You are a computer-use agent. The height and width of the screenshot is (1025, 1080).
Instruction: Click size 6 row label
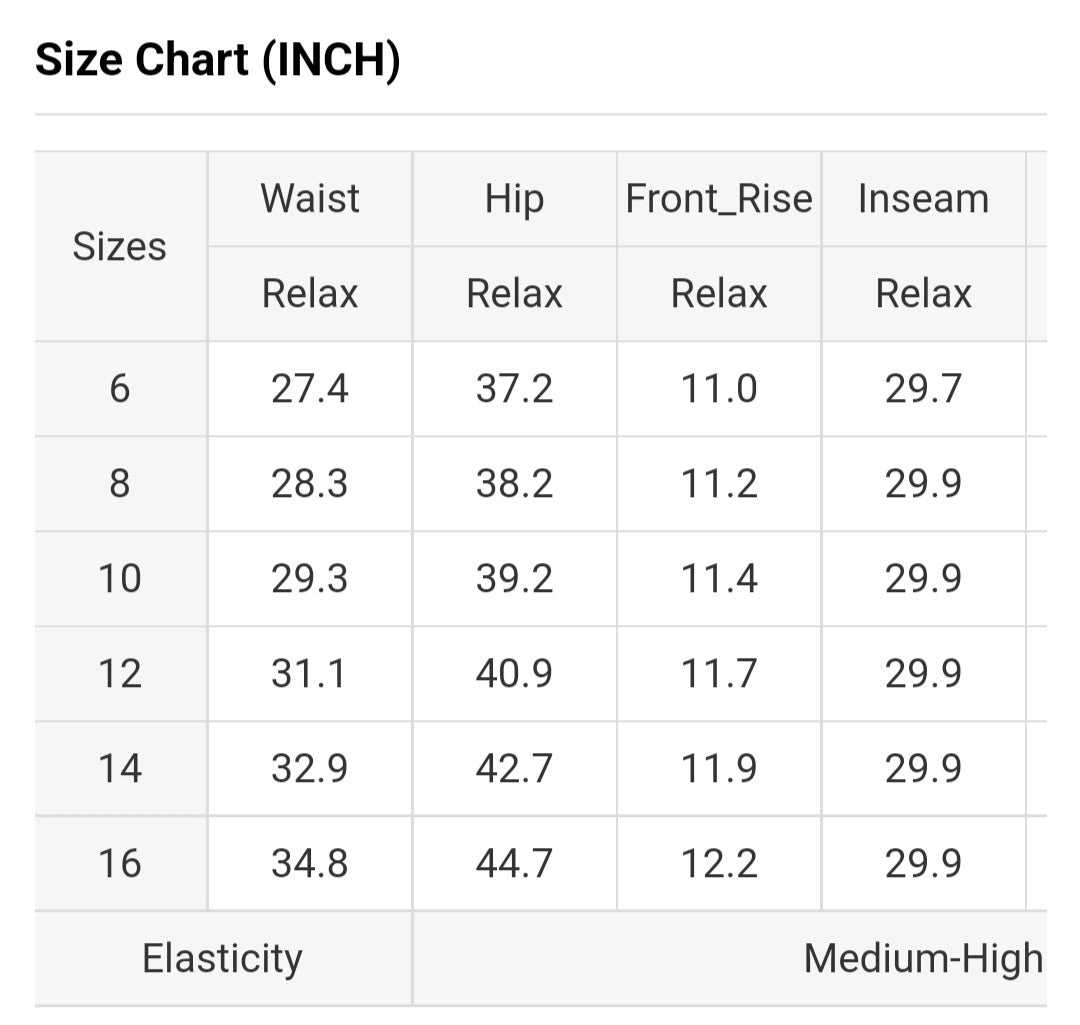[x=120, y=388]
